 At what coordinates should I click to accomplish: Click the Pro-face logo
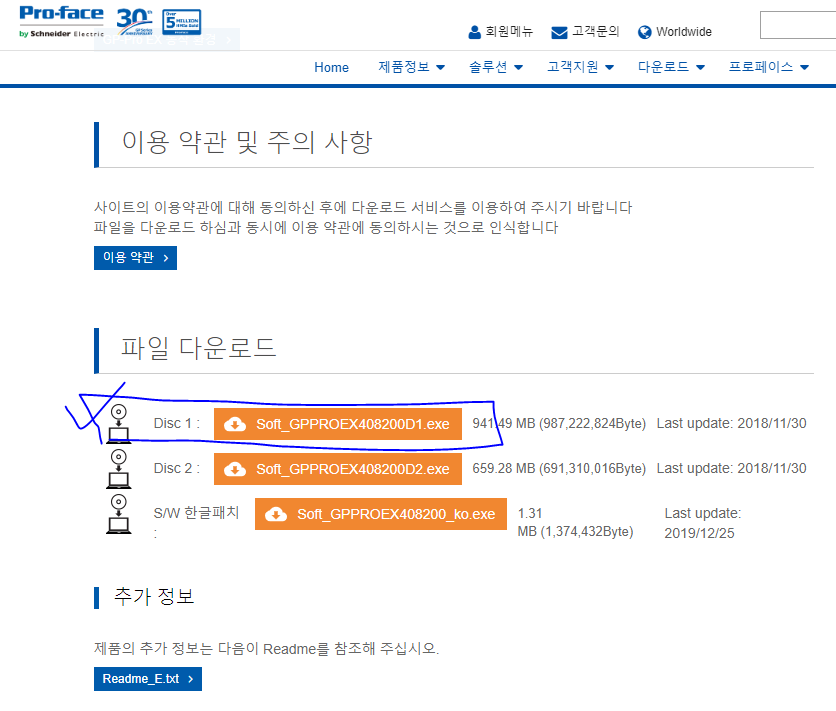tap(61, 21)
